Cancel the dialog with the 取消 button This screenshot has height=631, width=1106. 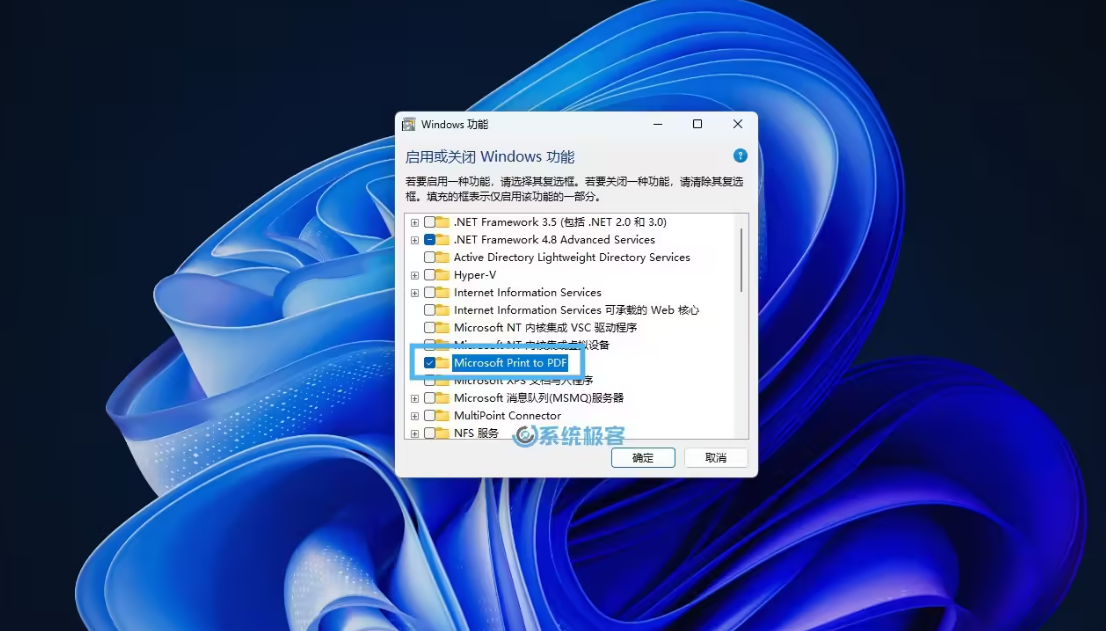(x=715, y=458)
